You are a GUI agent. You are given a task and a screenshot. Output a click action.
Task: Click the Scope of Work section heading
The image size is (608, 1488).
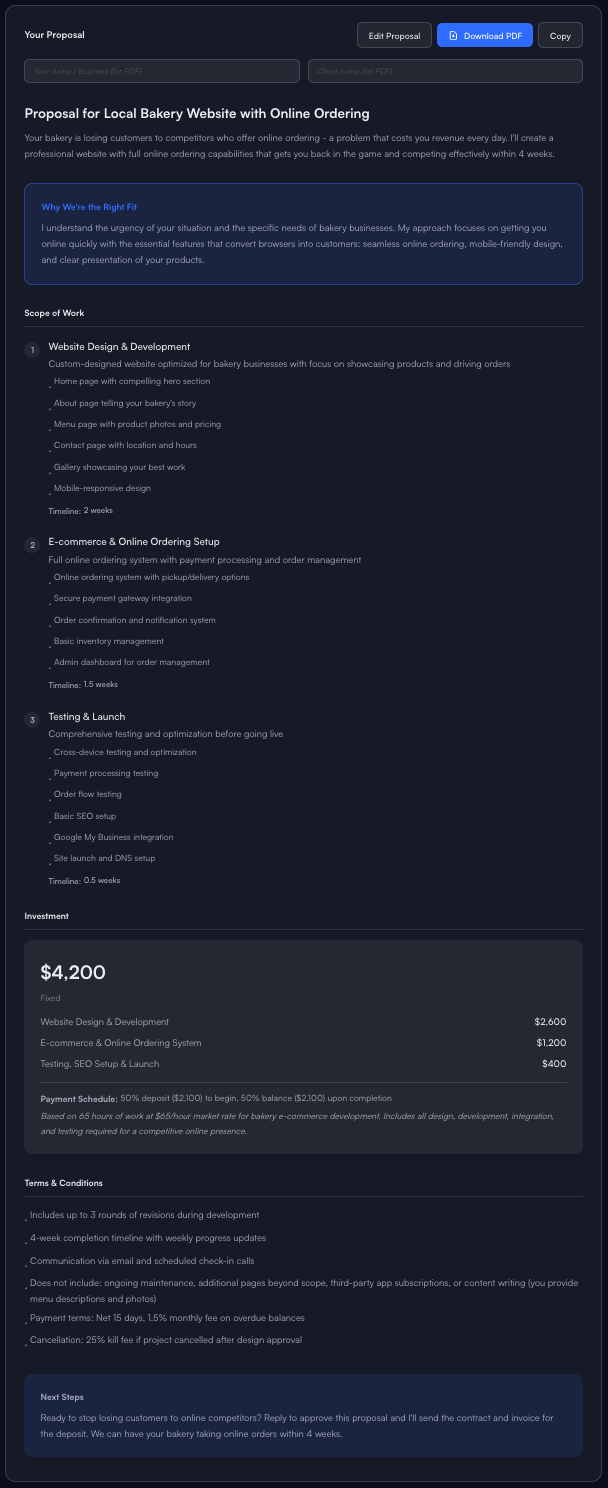(54, 313)
